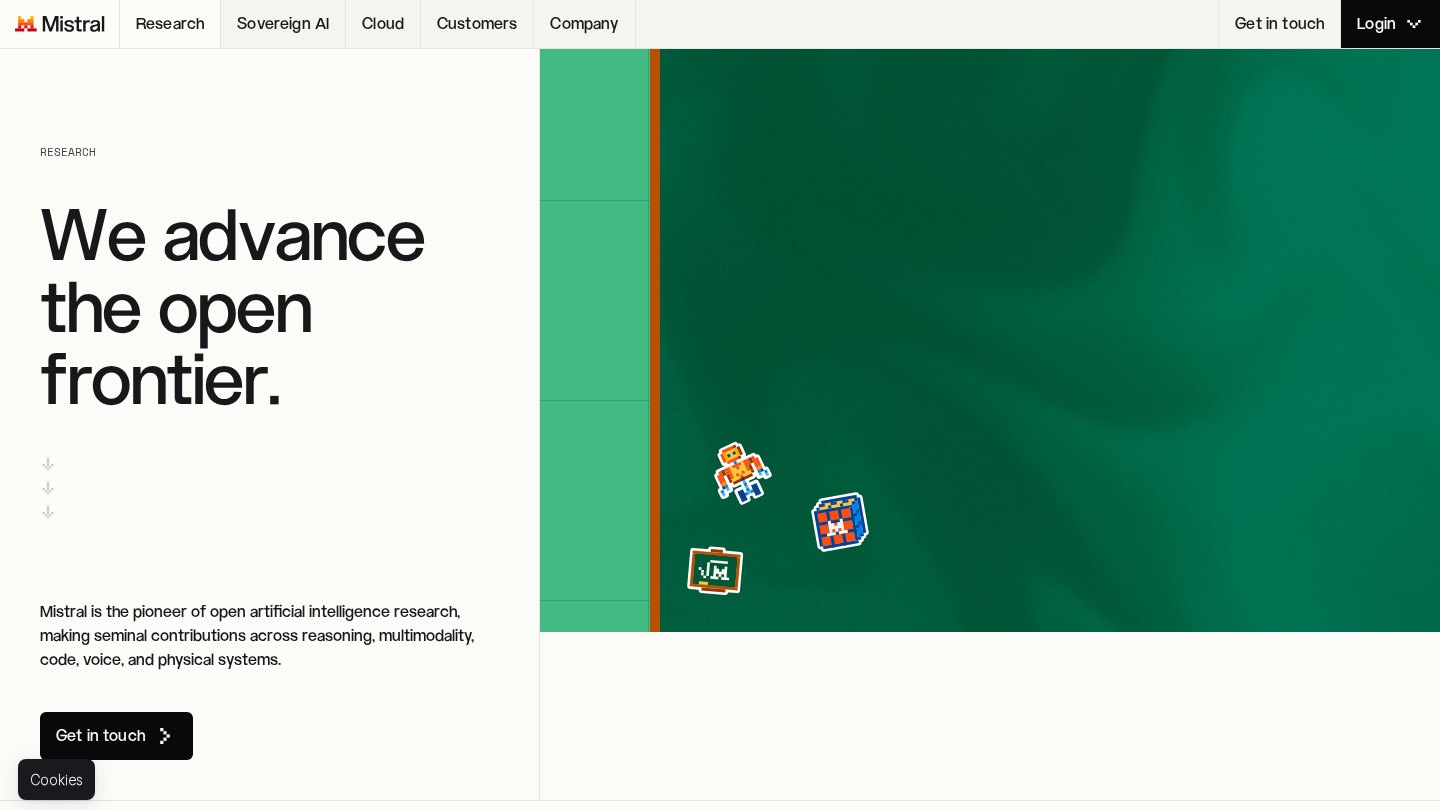Click the black Get in touch button
The height and width of the screenshot is (810, 1440).
(116, 736)
